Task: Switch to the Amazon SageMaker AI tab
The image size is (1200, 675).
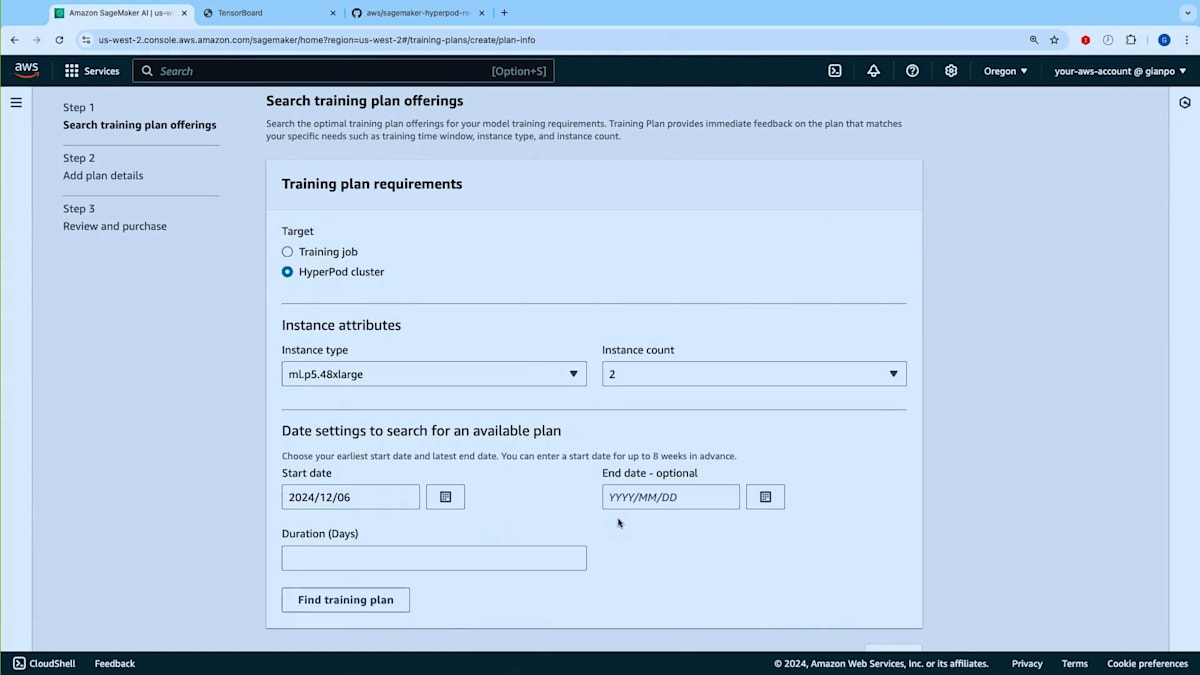Action: [x=120, y=13]
